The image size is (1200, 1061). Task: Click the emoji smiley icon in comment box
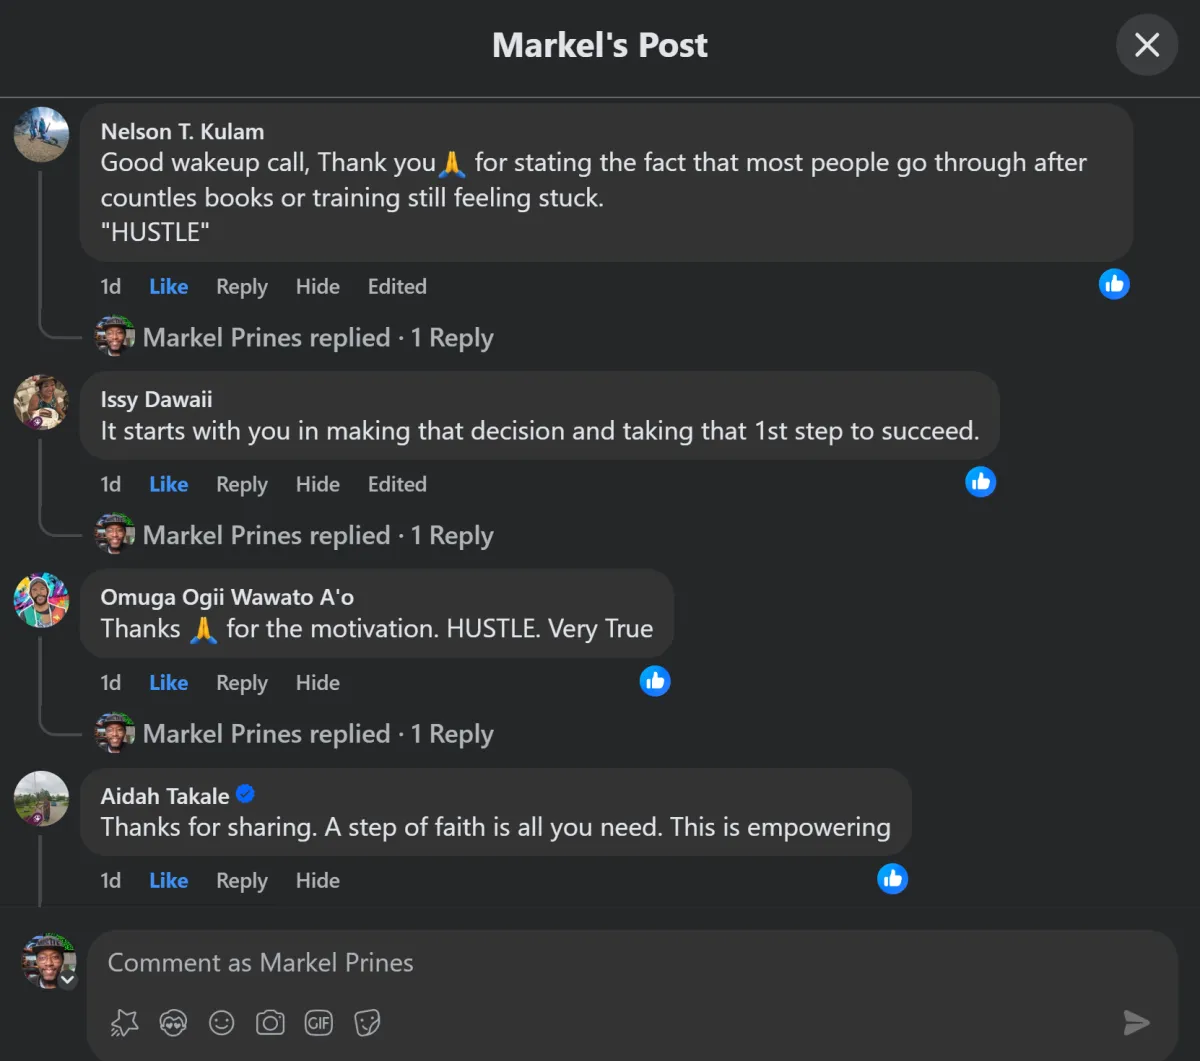[x=221, y=1022]
